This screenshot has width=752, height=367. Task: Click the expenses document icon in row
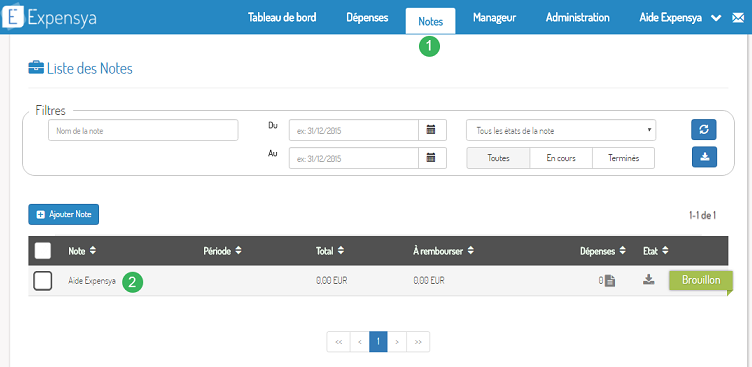click(x=610, y=281)
